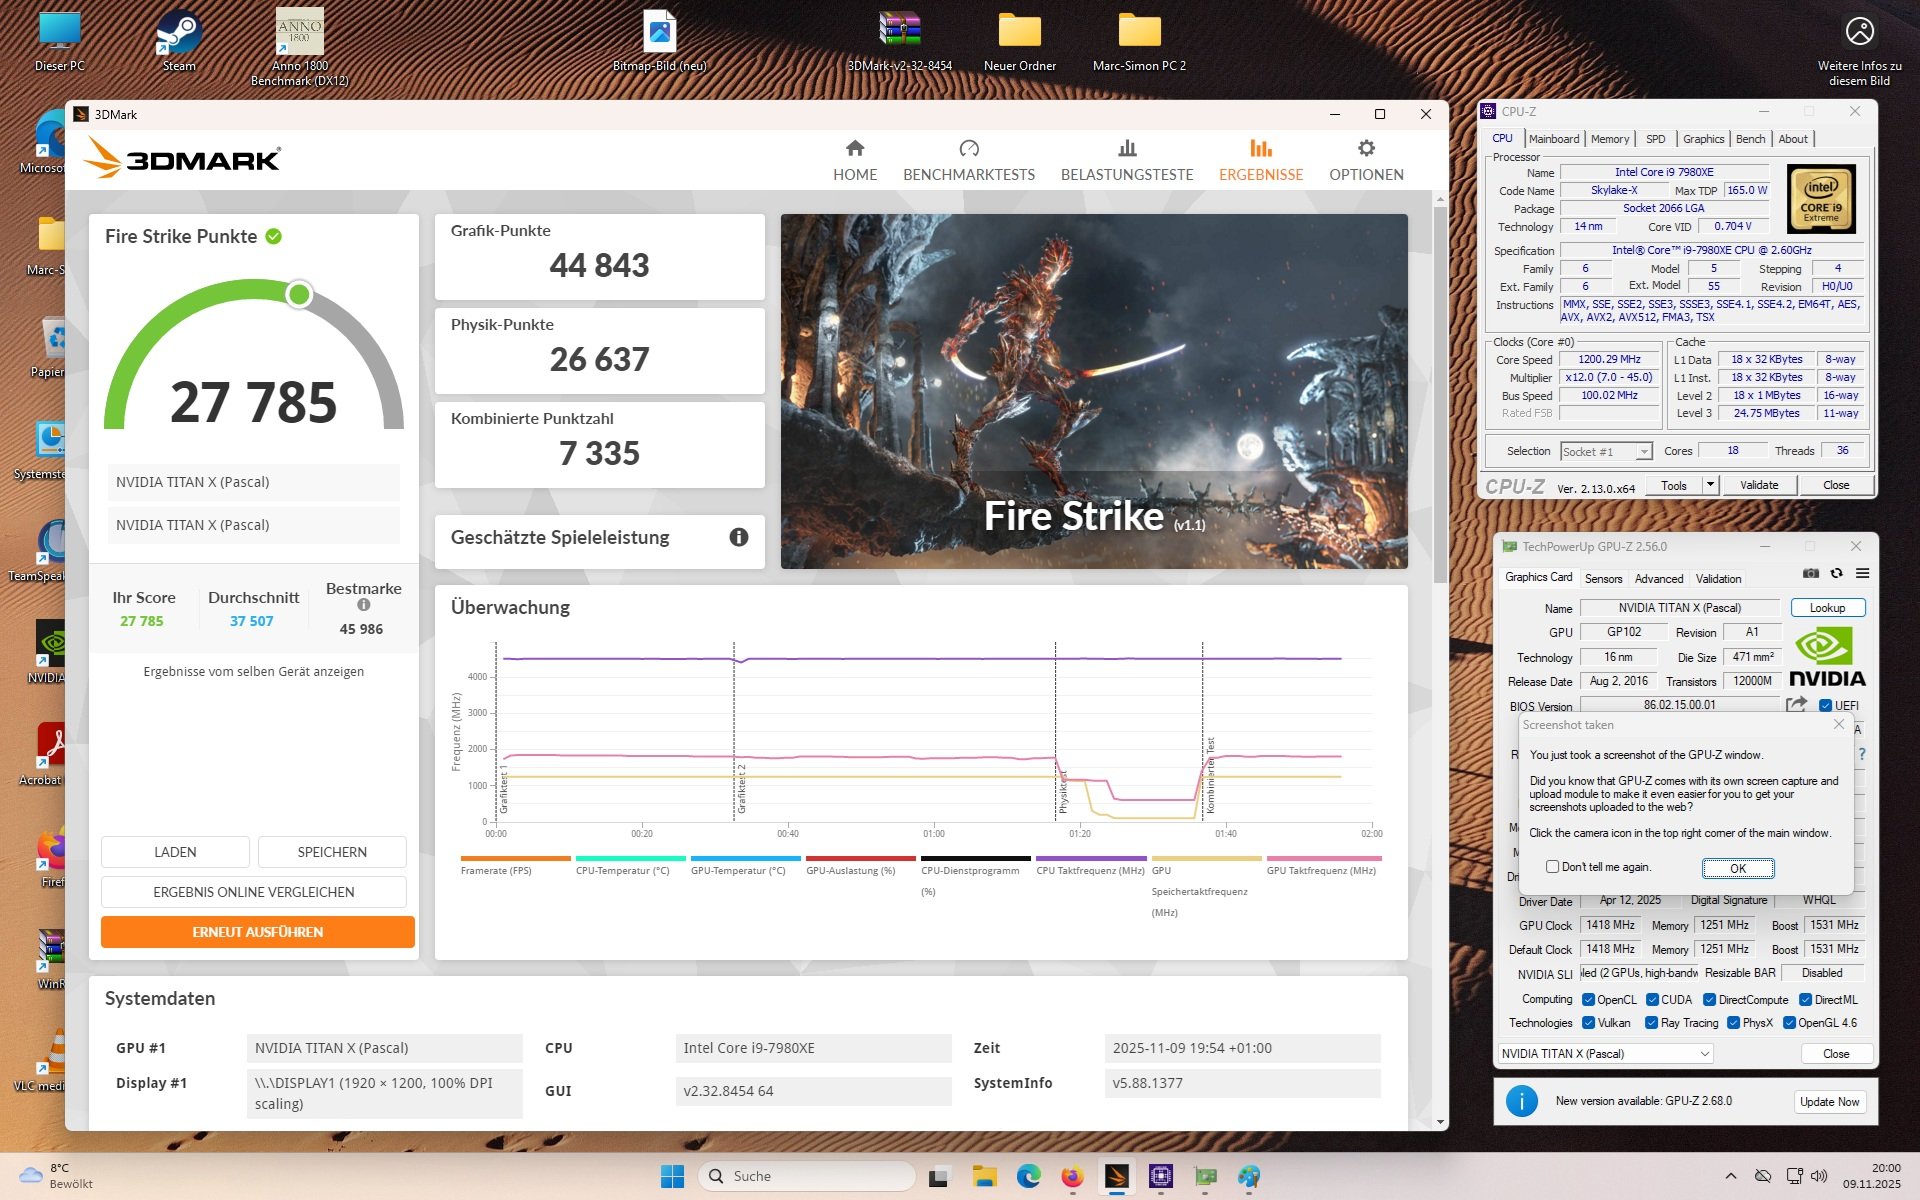Open the Home icon in 3DMark
Image resolution: width=1920 pixels, height=1200 pixels.
854,149
